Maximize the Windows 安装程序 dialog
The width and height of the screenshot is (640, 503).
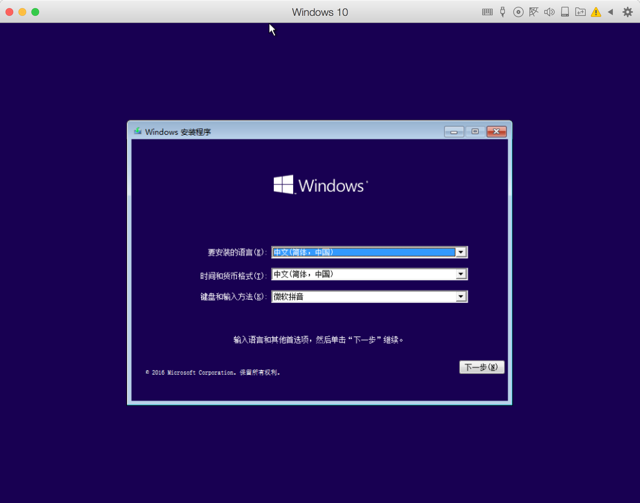pos(475,131)
